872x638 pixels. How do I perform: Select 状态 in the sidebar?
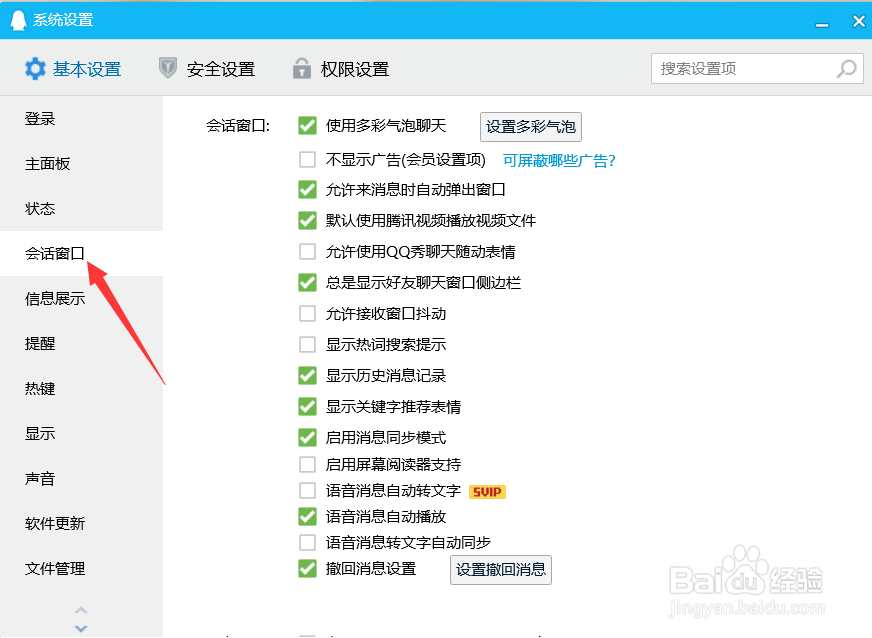click(x=81, y=209)
